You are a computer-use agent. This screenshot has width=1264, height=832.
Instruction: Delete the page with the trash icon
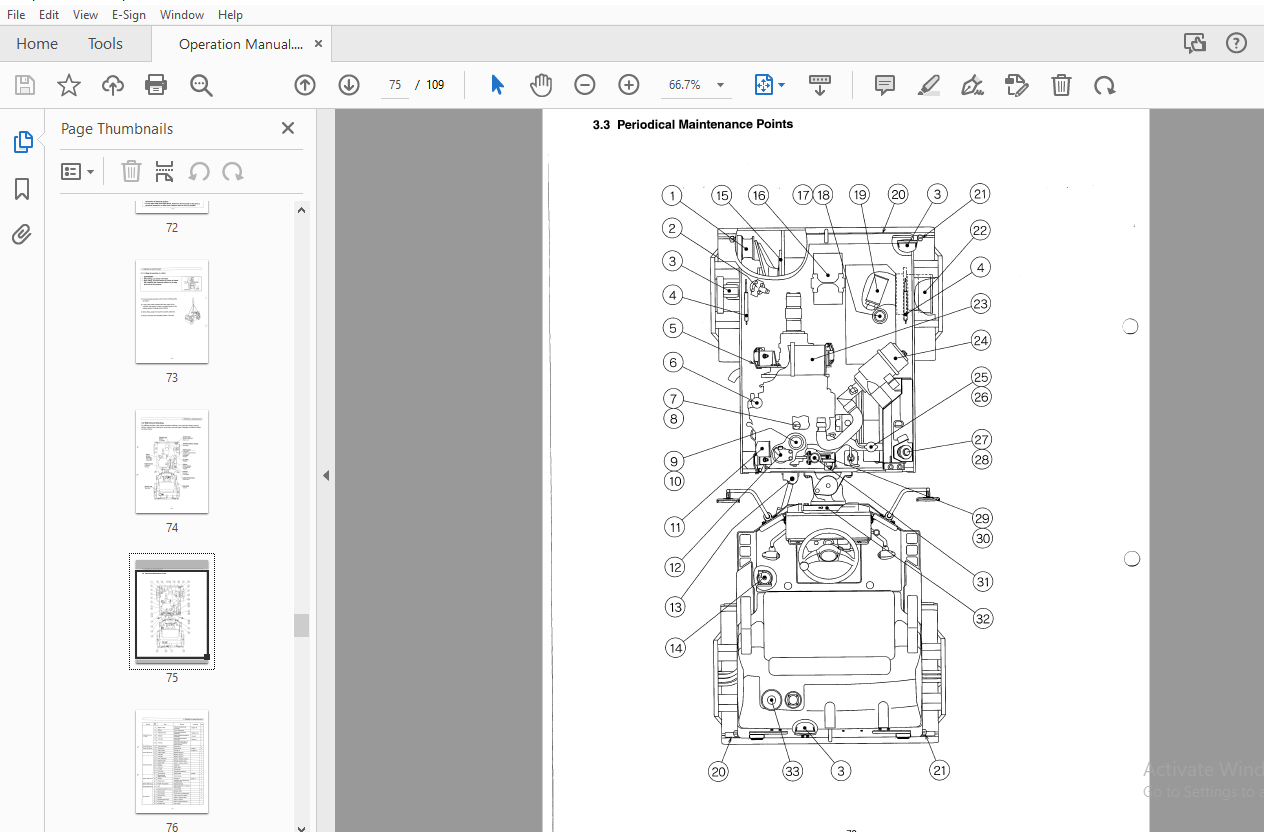(1061, 85)
